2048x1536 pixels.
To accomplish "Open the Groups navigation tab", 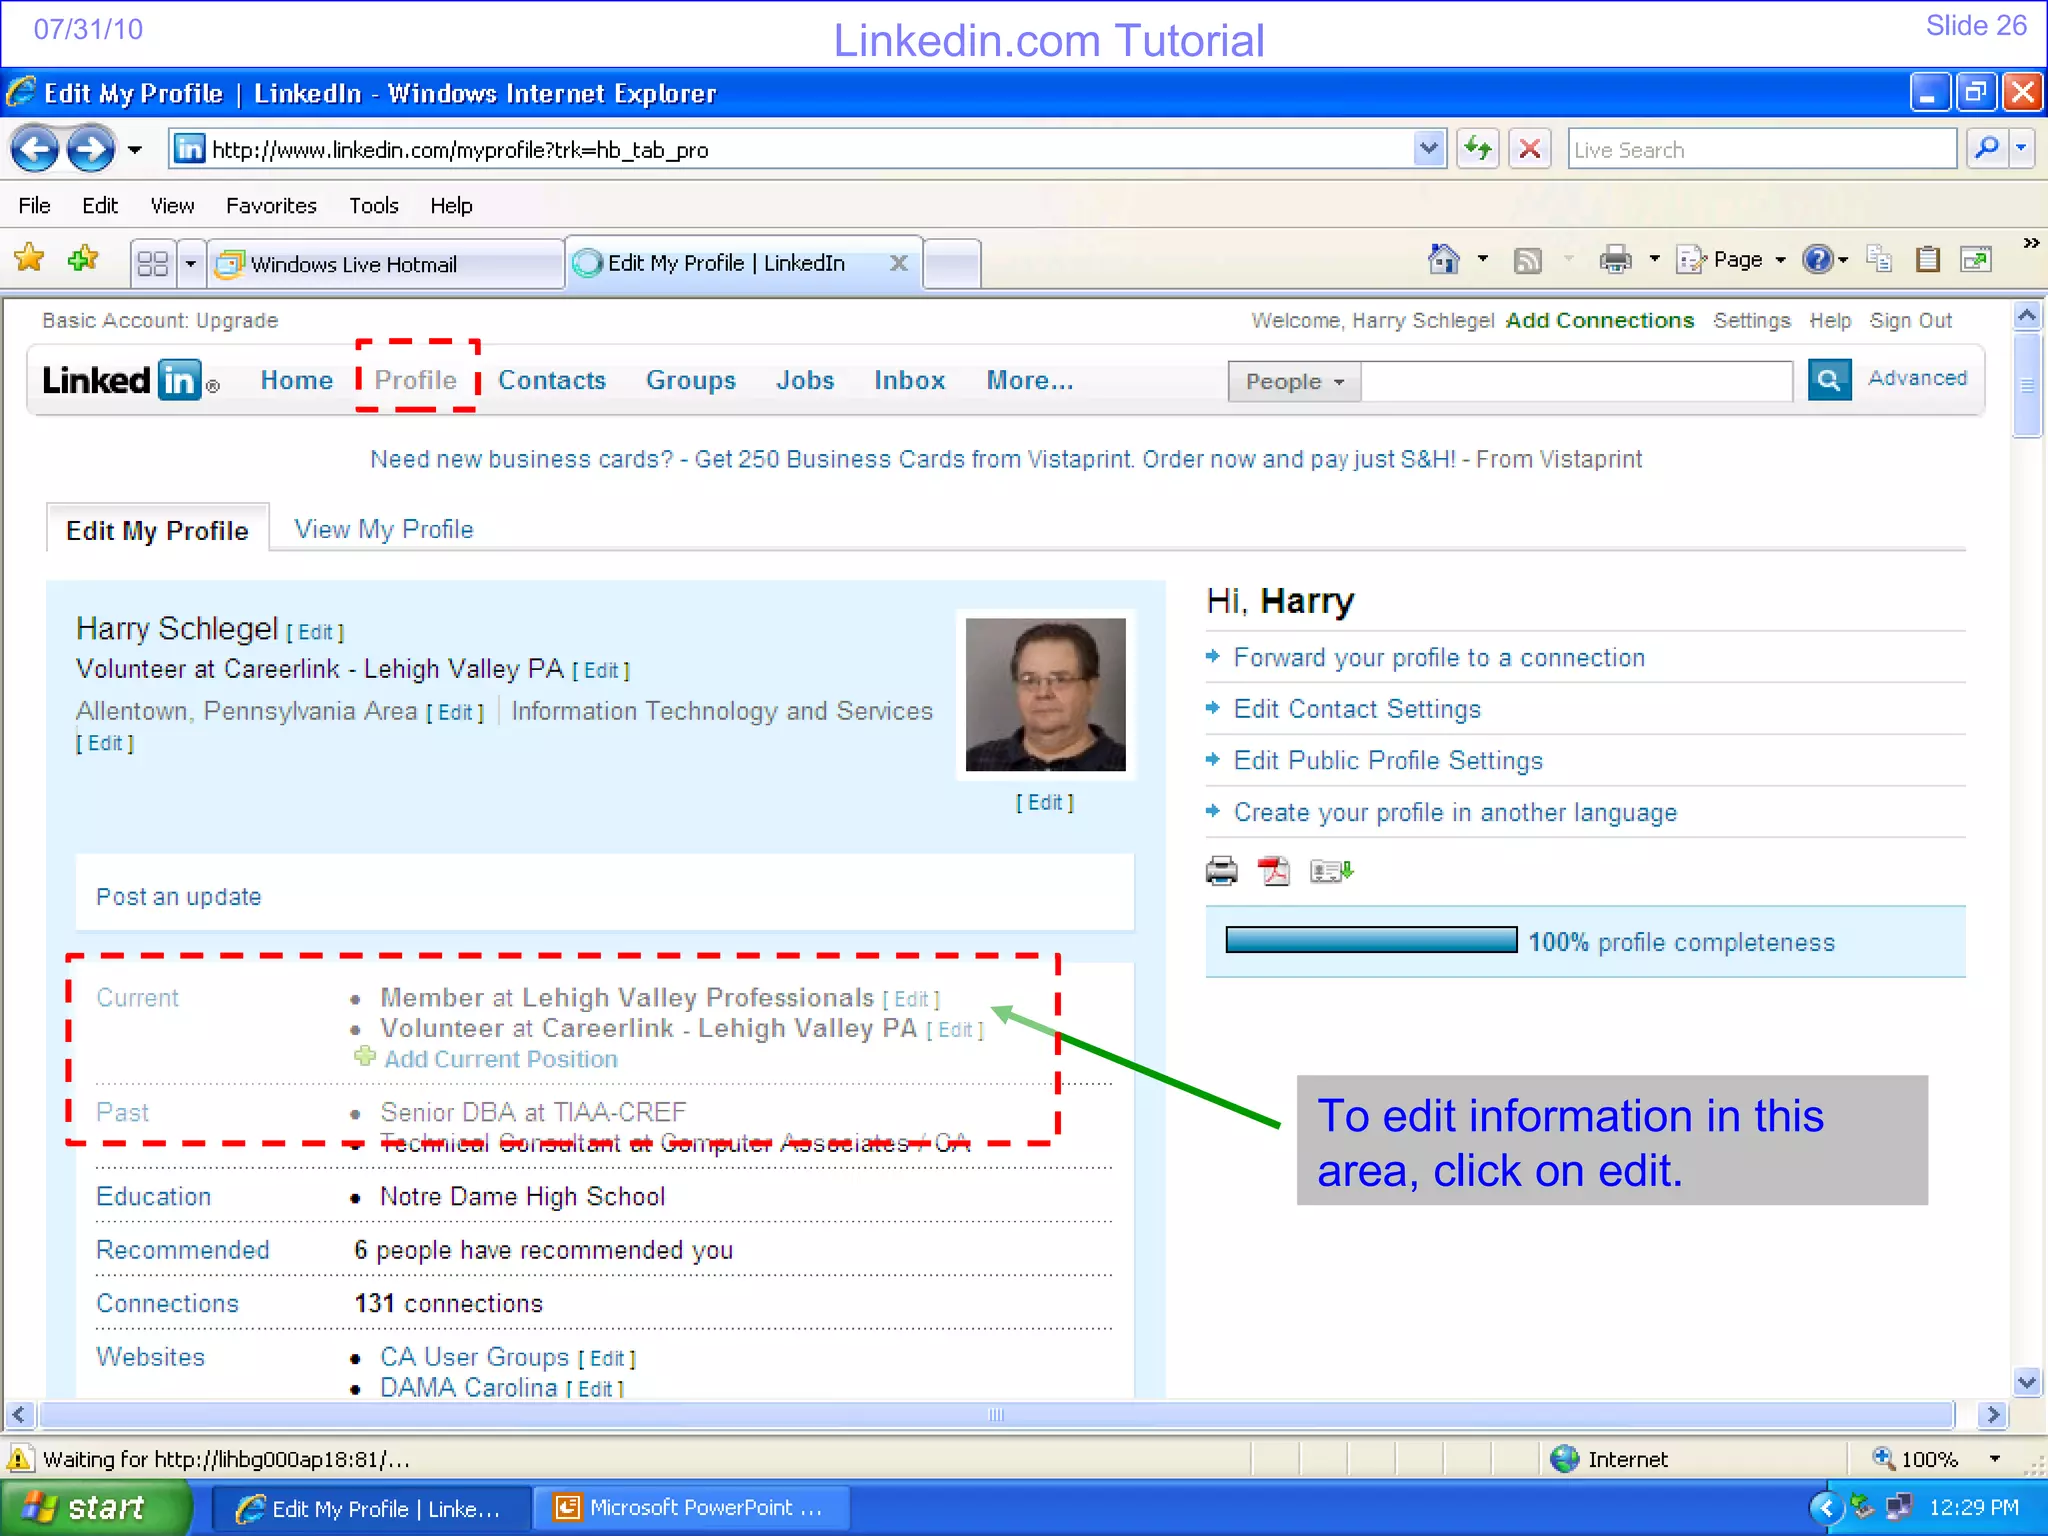I will pyautogui.click(x=691, y=380).
